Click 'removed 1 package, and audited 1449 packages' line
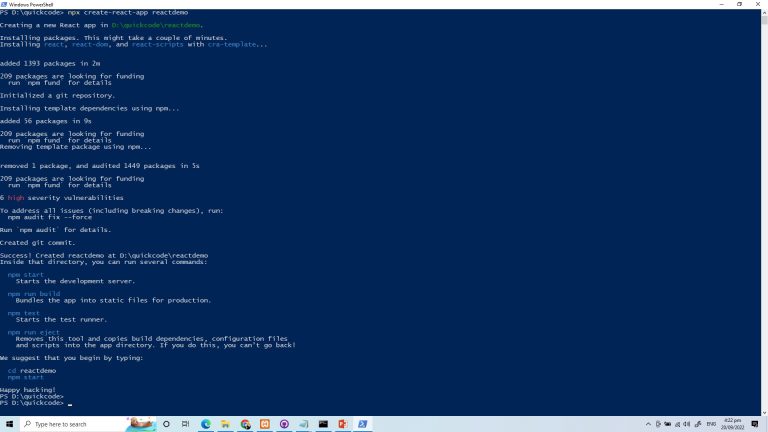 [x=99, y=166]
